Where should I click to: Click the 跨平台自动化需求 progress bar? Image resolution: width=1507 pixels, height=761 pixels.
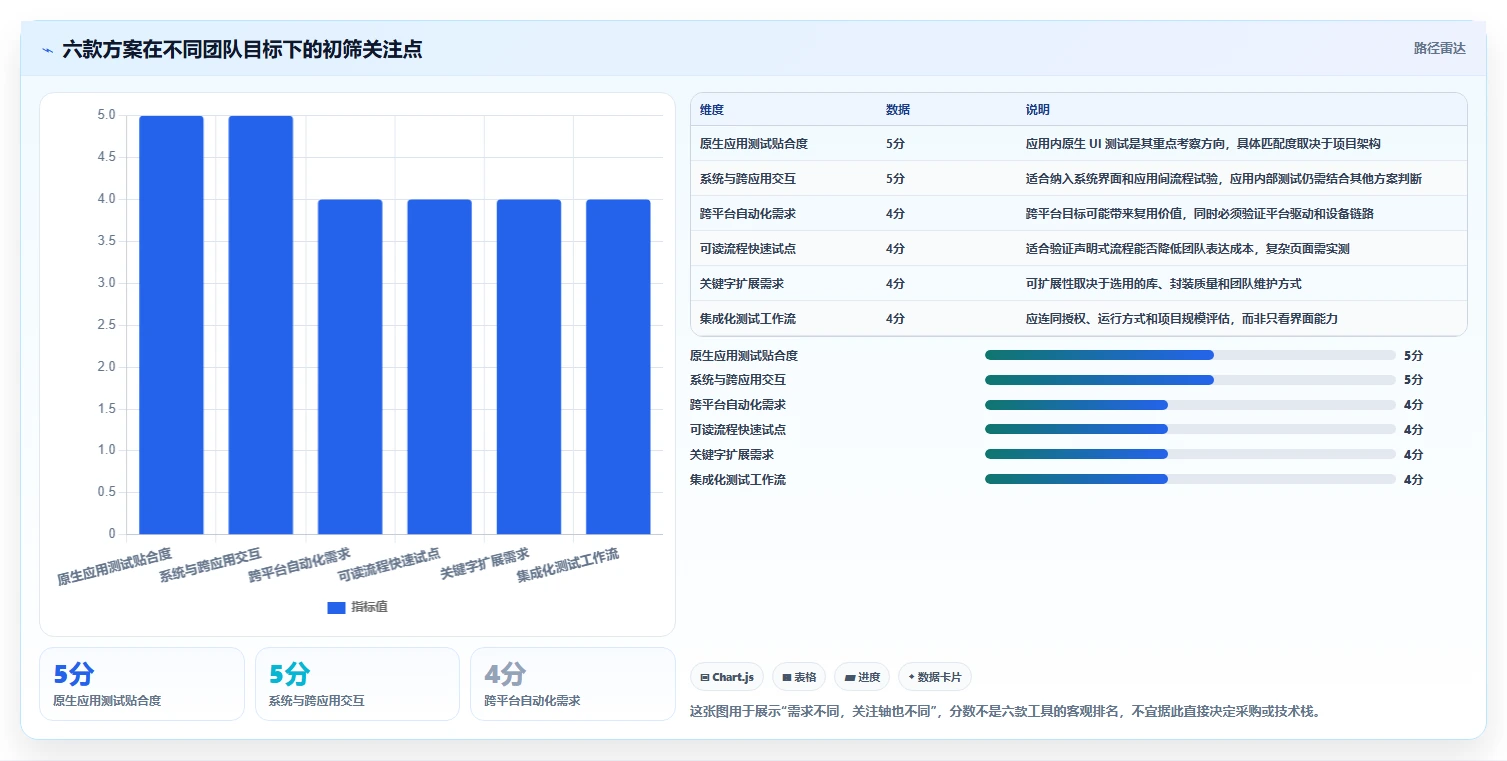coord(1190,405)
